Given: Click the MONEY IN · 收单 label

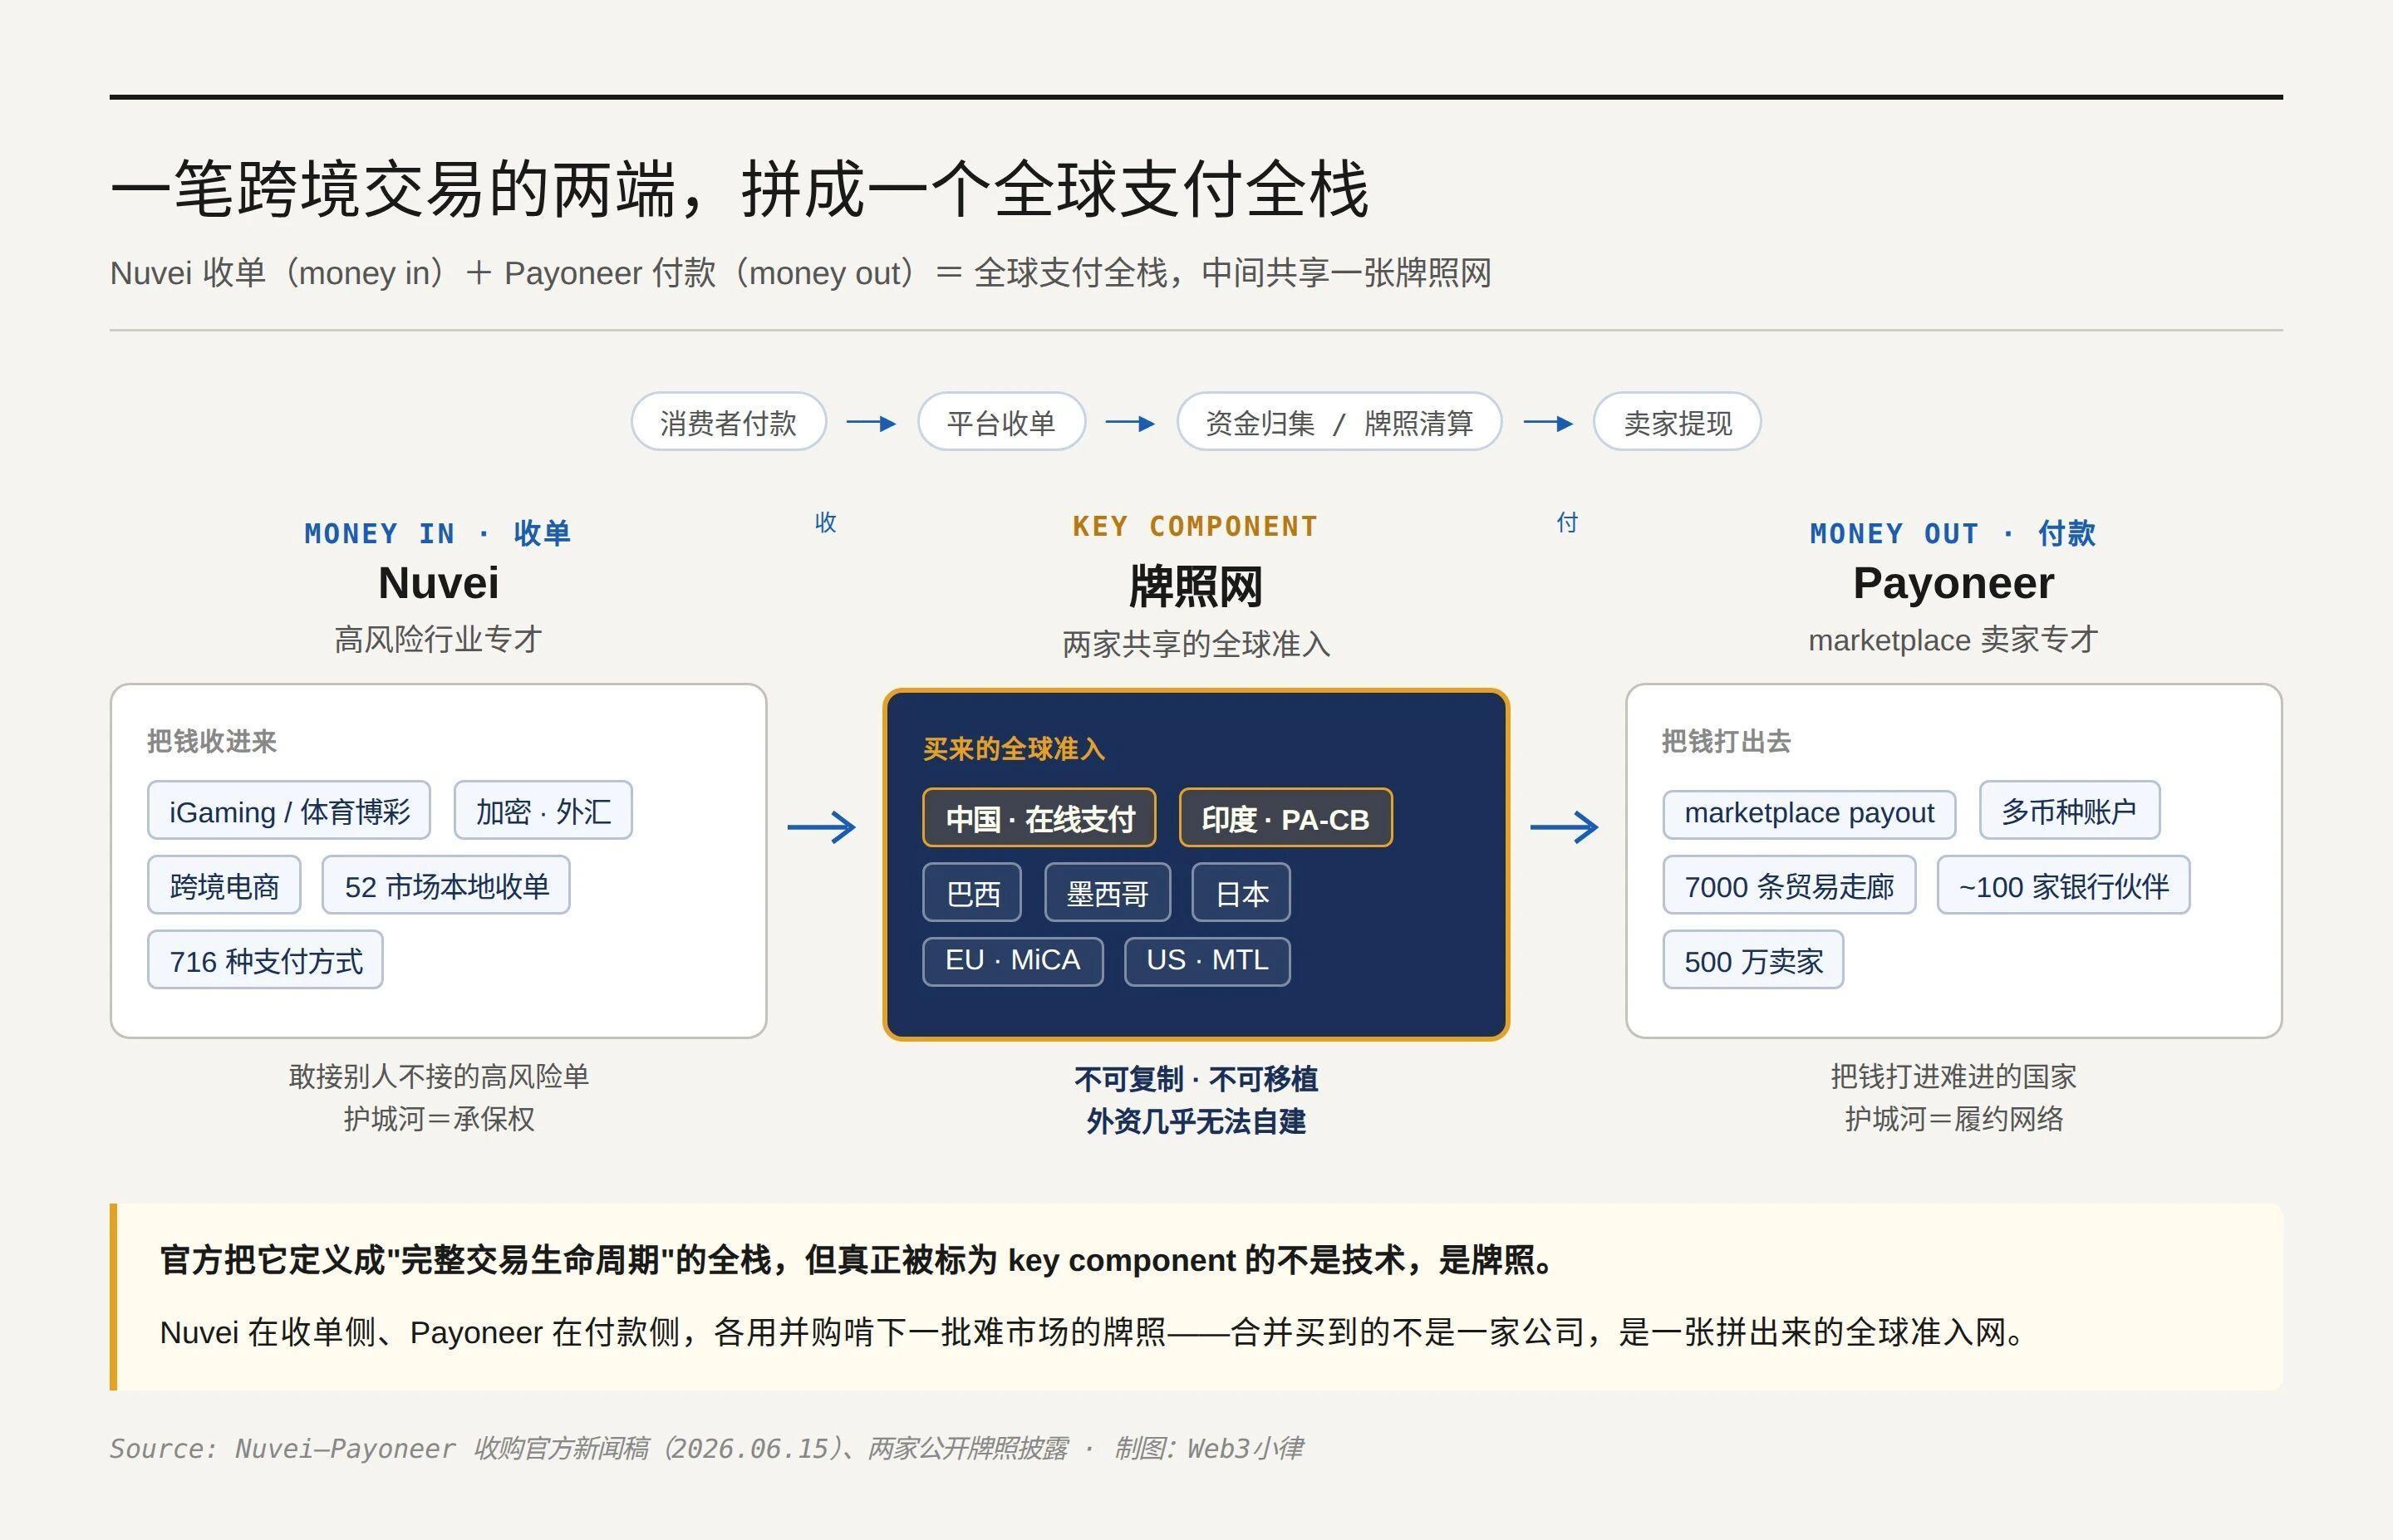Looking at the screenshot, I should tap(438, 533).
